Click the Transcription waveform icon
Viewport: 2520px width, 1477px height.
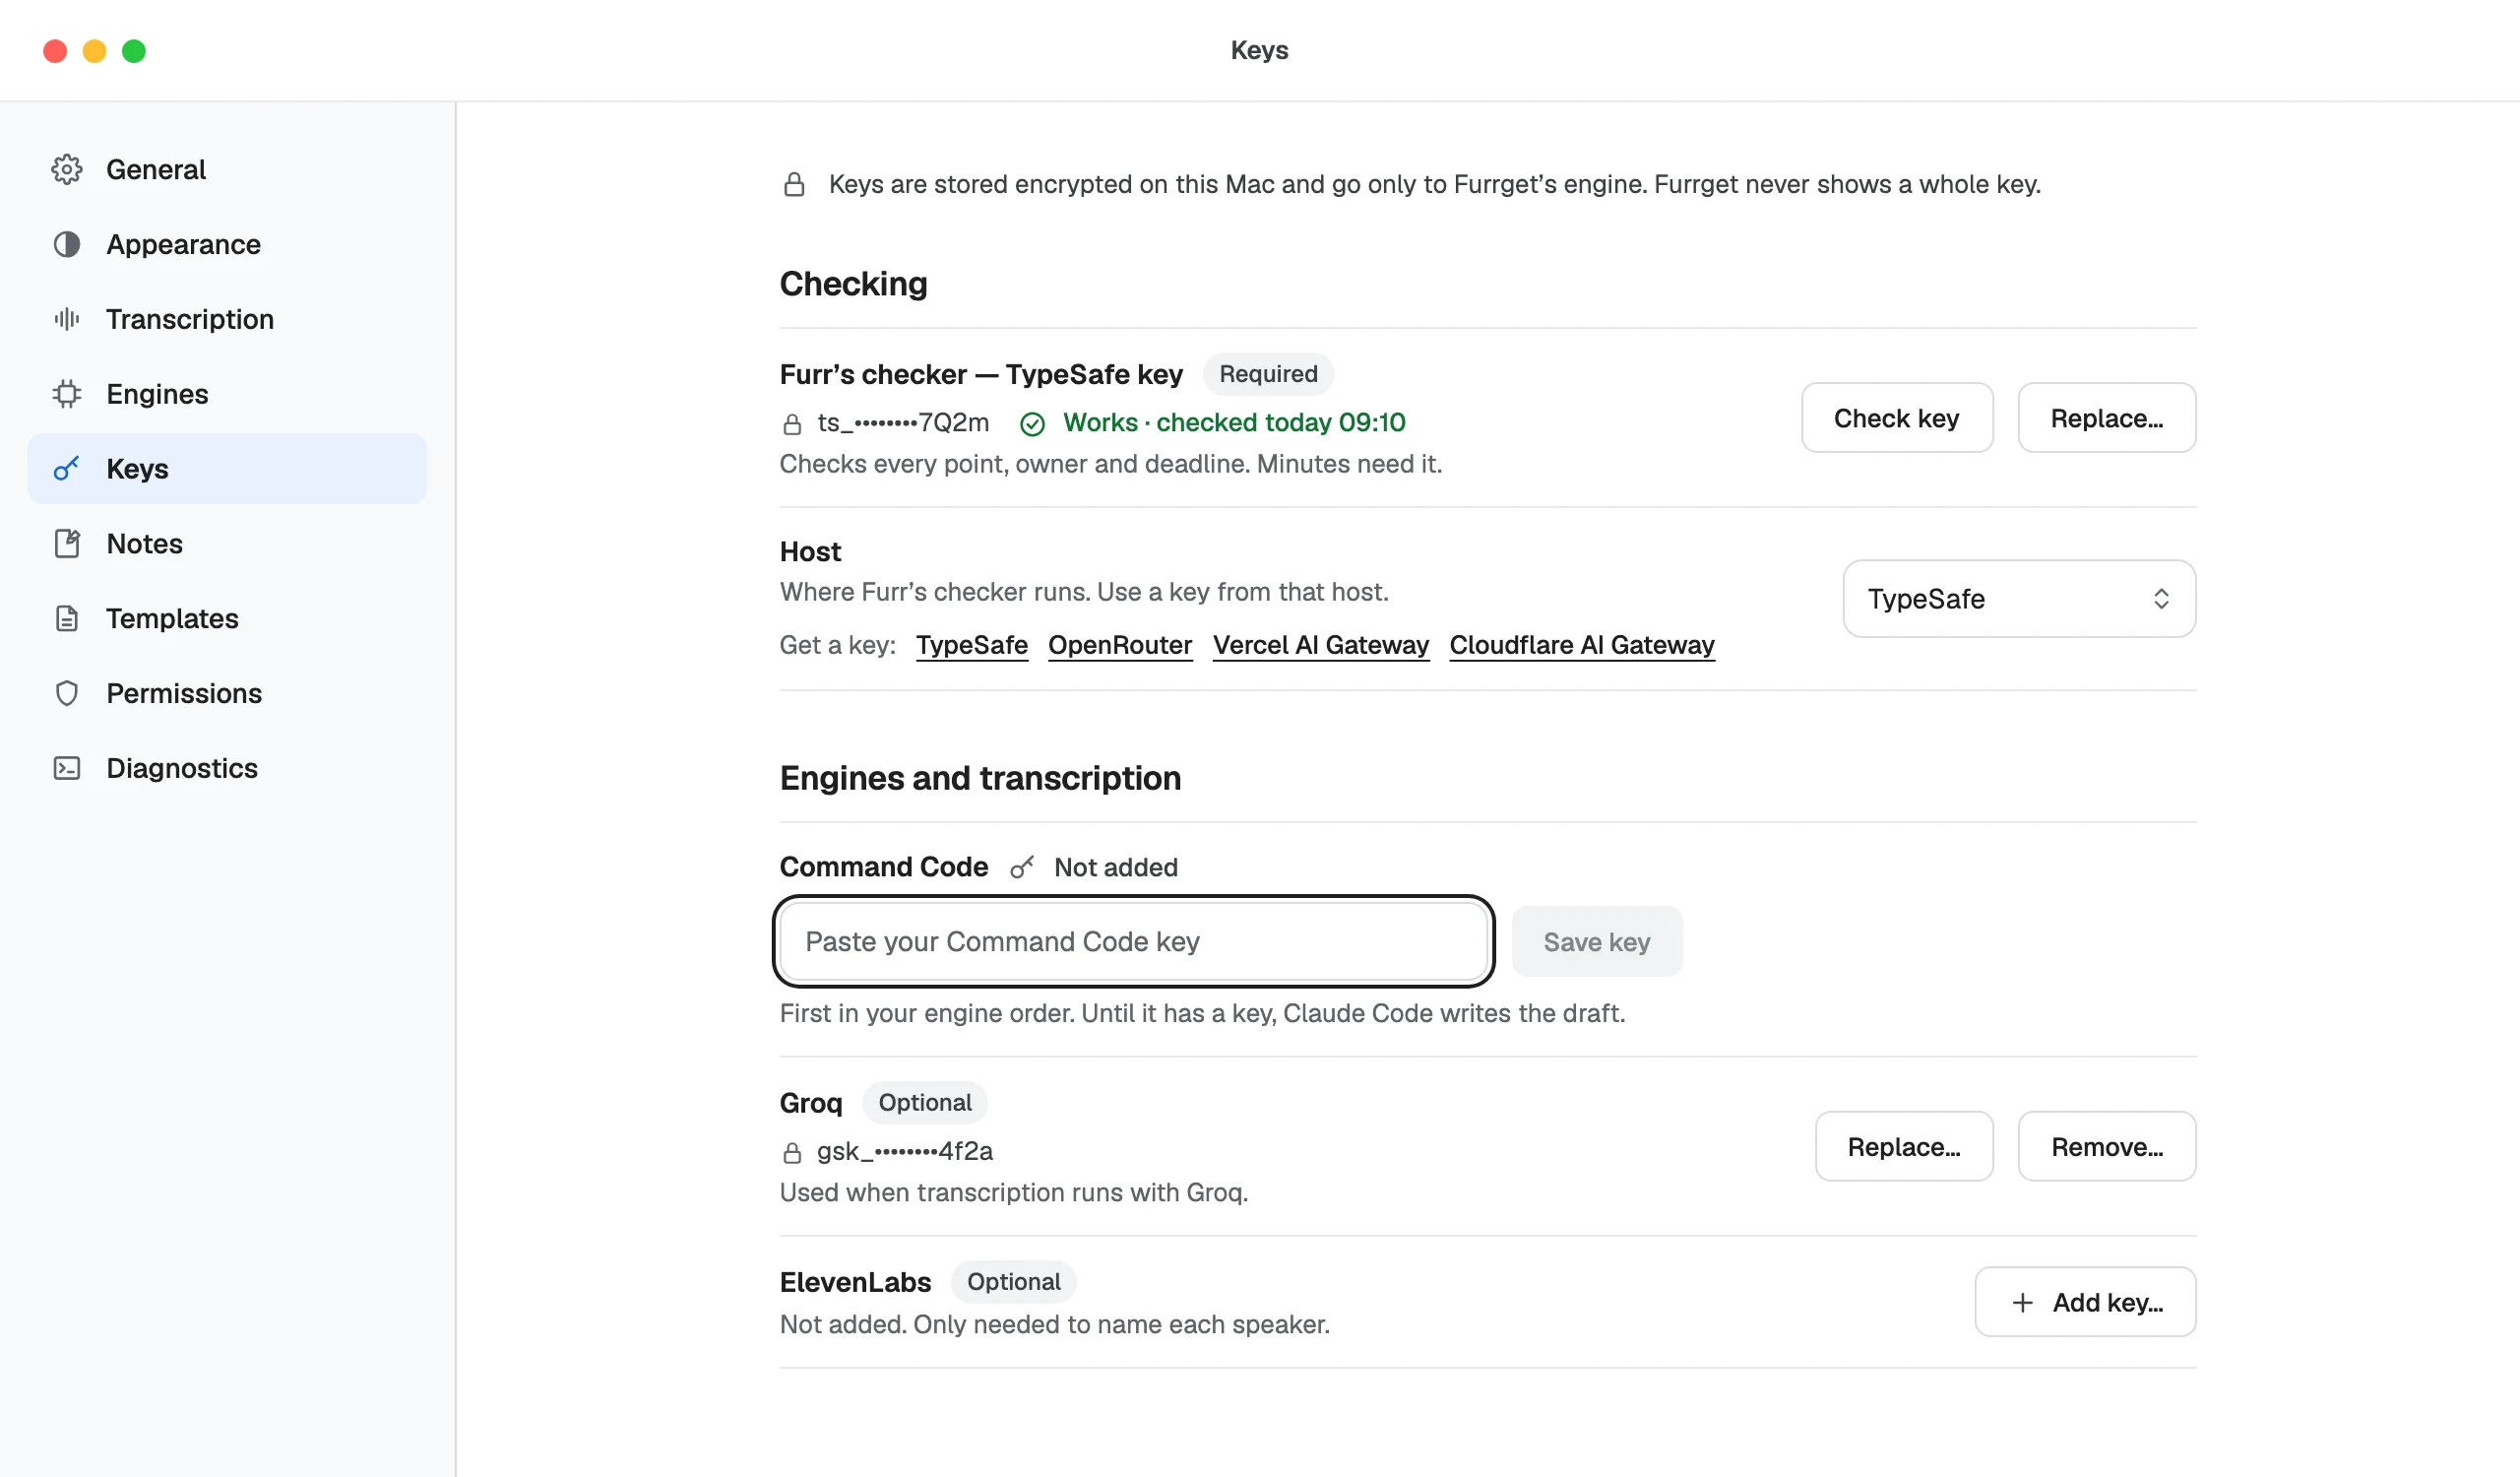click(67, 319)
